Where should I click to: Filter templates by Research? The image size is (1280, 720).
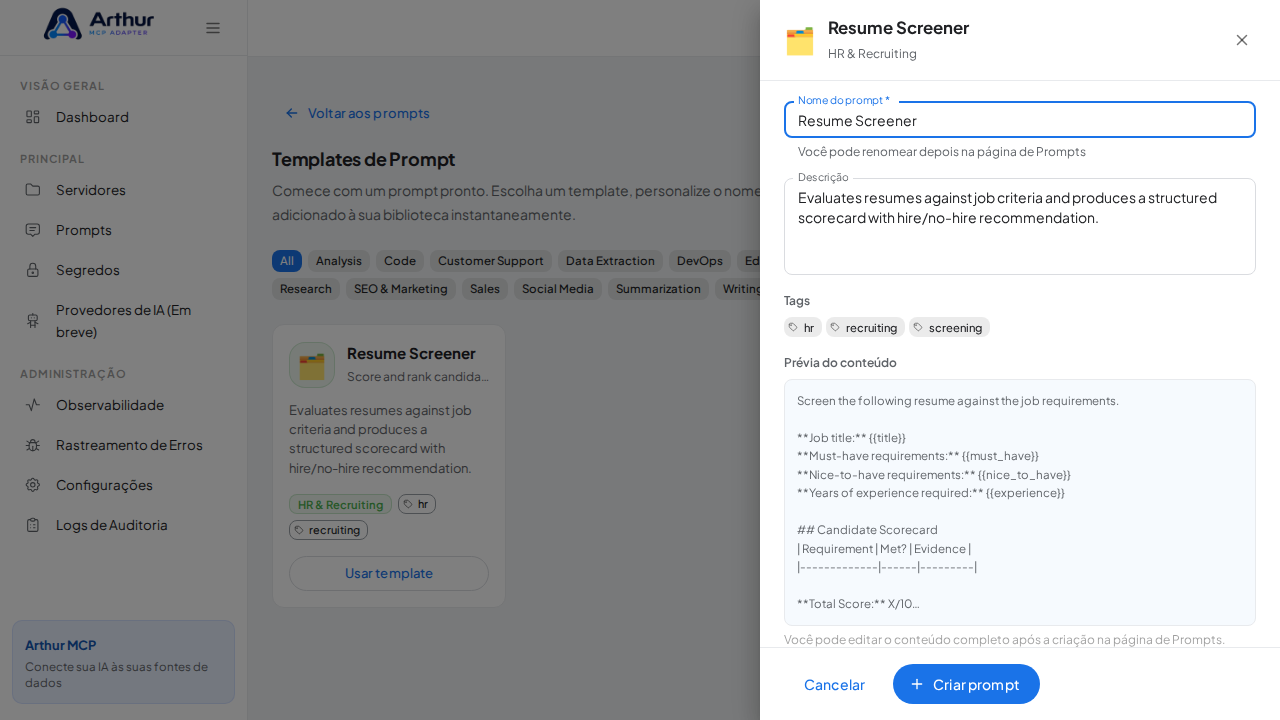[x=306, y=289]
